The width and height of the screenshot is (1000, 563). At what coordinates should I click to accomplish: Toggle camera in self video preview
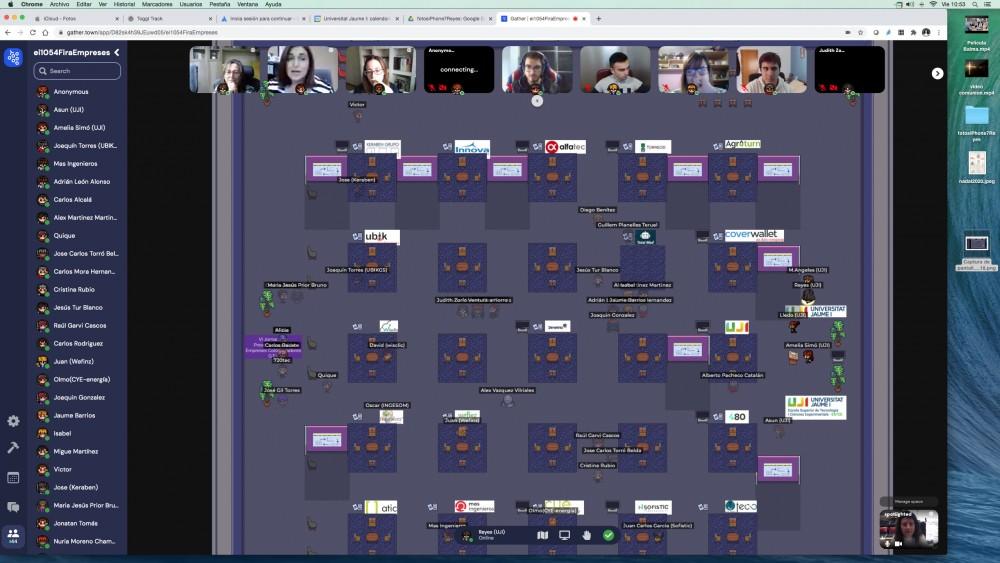point(898,543)
